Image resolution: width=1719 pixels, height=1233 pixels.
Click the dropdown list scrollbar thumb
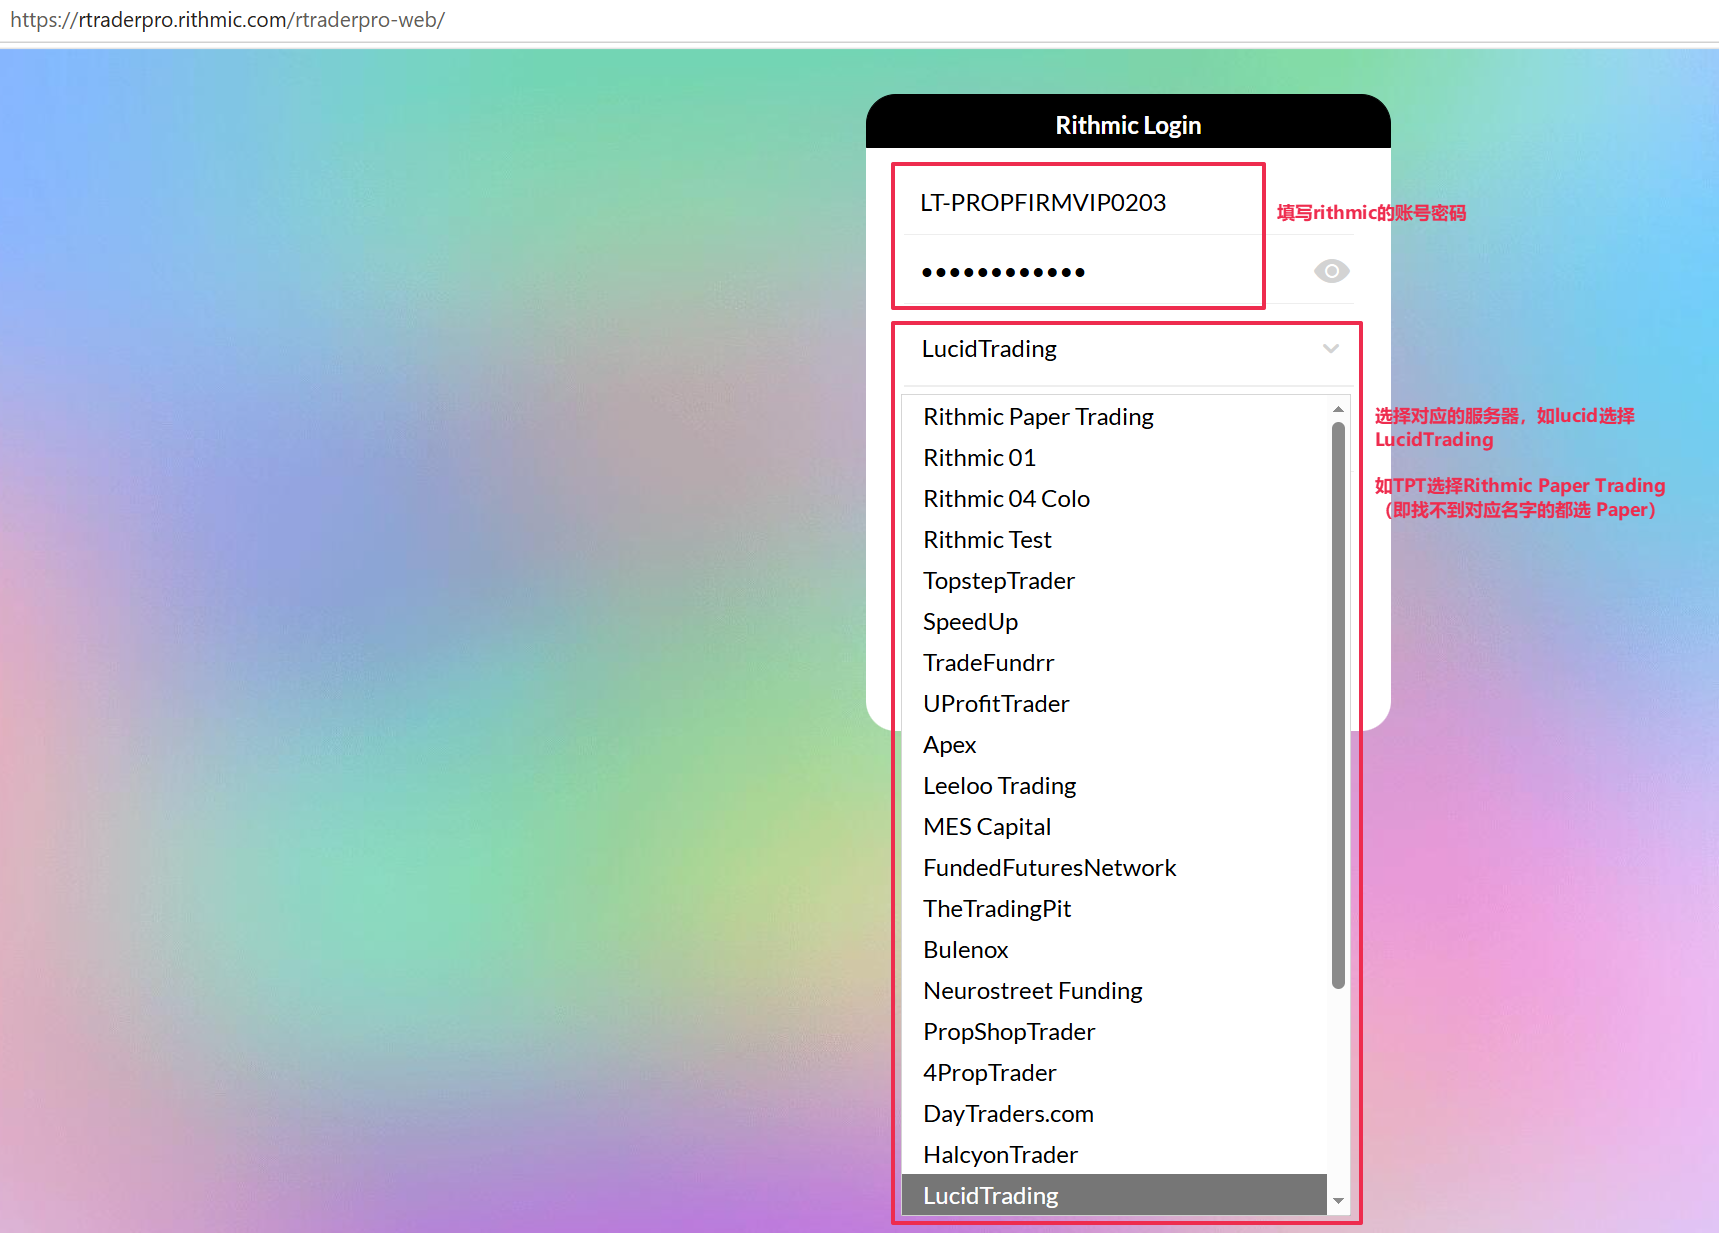[x=1338, y=706]
